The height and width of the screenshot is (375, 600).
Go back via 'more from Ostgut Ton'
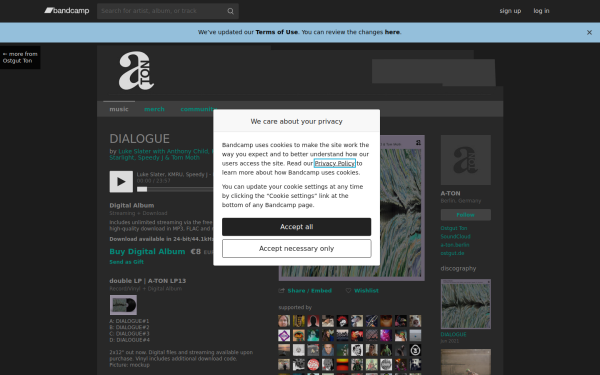point(20,57)
